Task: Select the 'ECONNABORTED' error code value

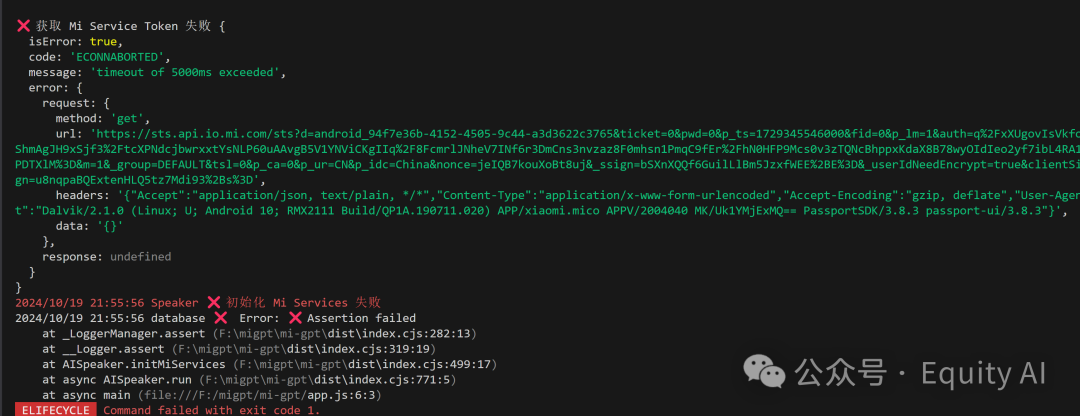Action: coord(117,57)
